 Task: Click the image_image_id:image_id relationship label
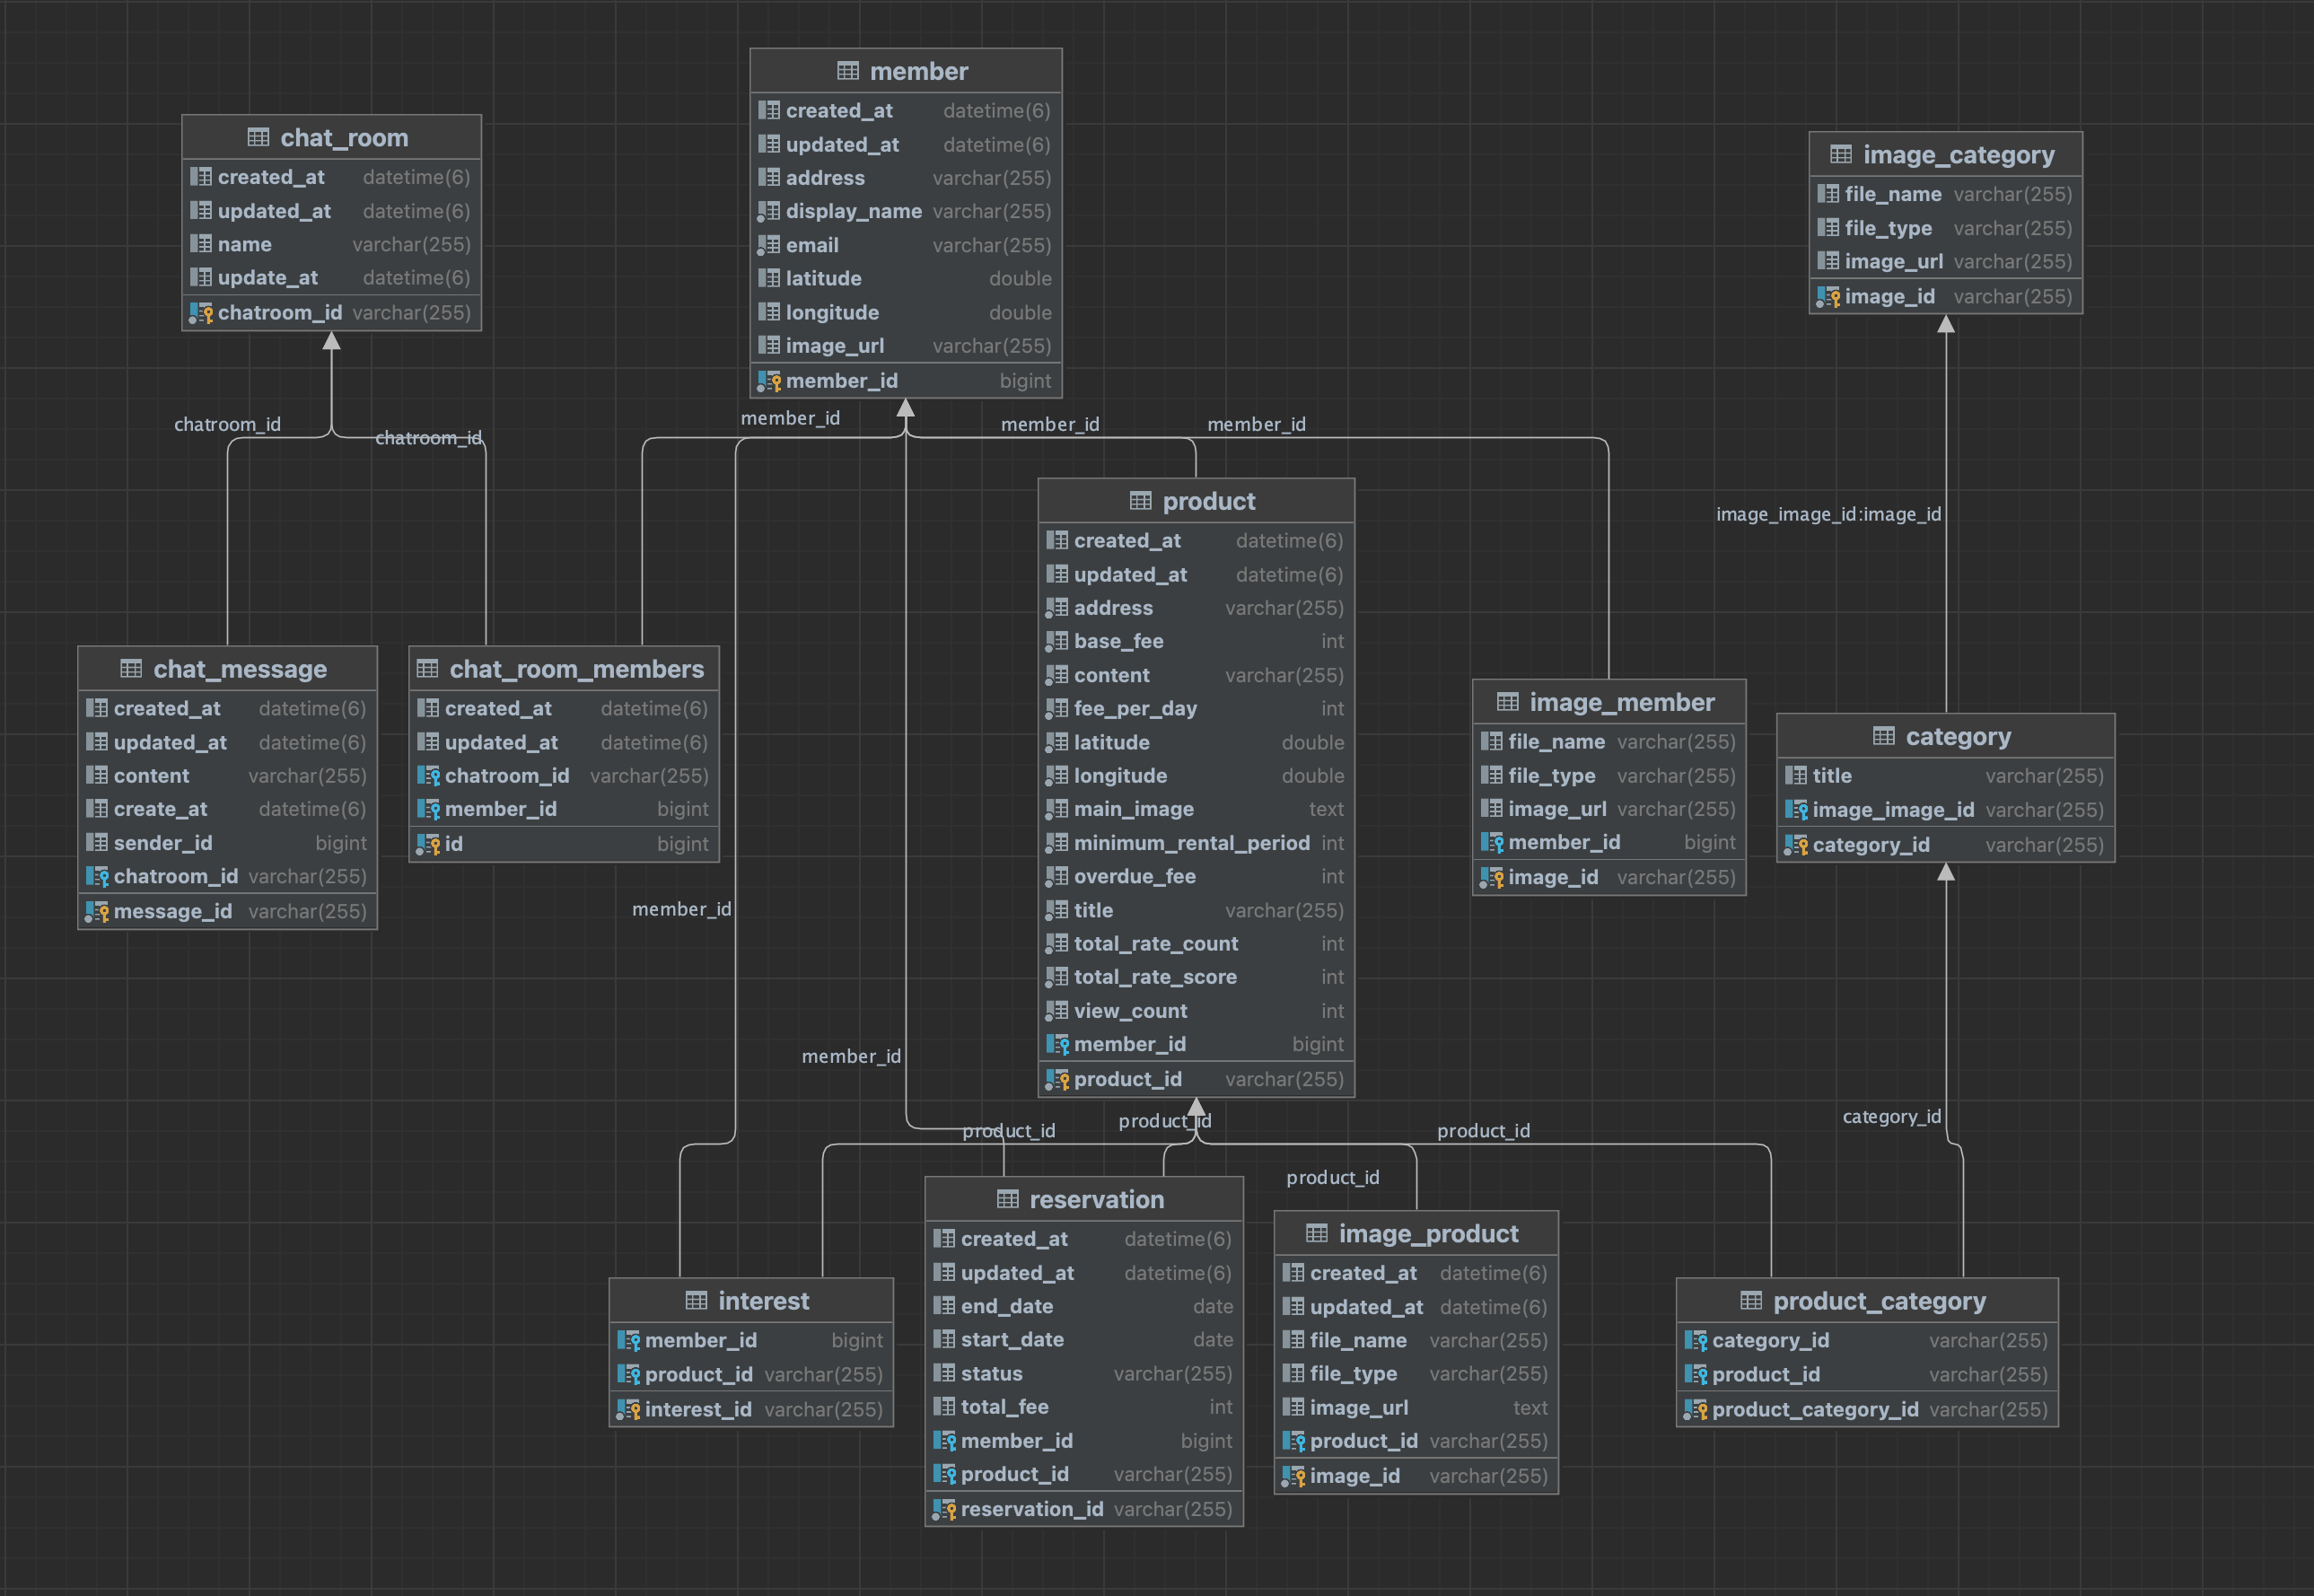click(1828, 514)
